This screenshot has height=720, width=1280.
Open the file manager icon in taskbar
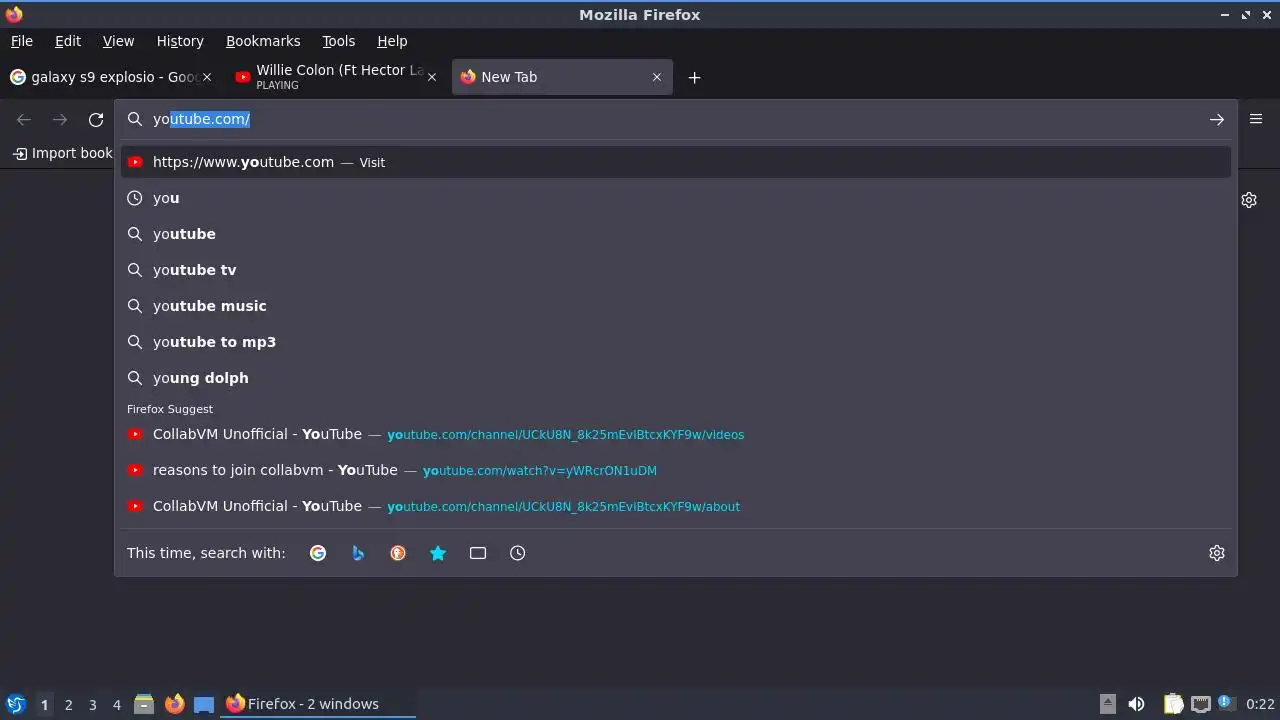(x=144, y=704)
